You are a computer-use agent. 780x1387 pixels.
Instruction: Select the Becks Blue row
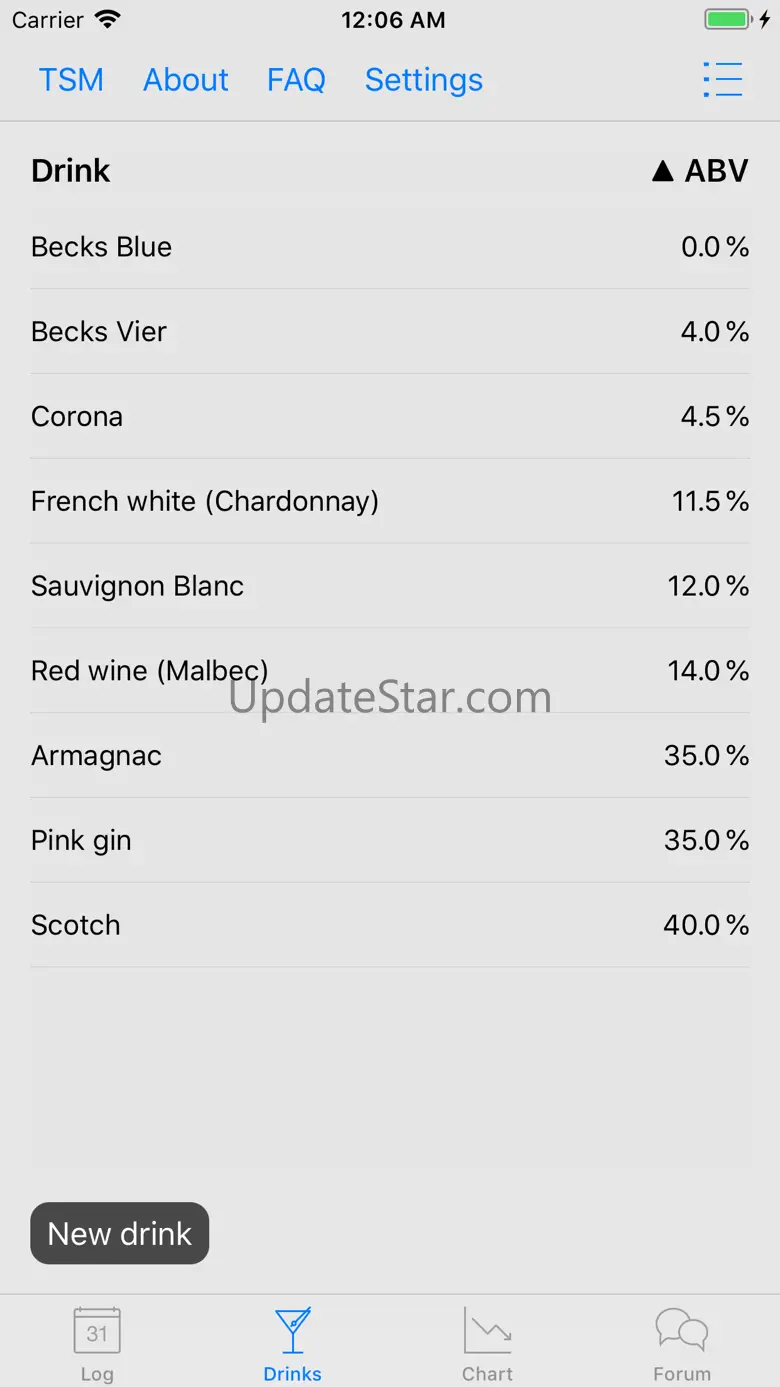tap(390, 247)
